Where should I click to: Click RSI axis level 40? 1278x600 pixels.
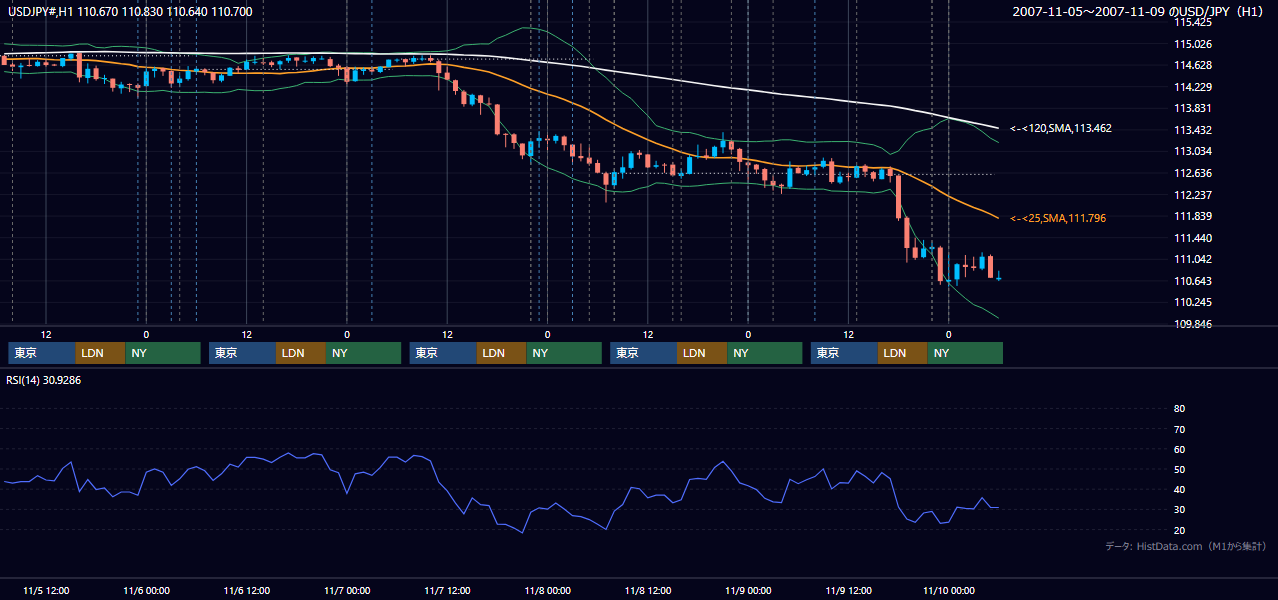(1179, 490)
